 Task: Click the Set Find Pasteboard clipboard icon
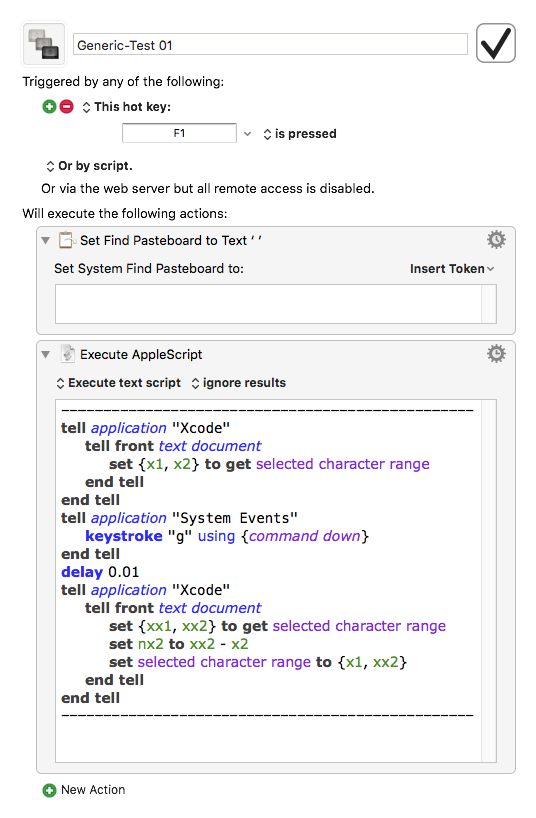(67, 240)
